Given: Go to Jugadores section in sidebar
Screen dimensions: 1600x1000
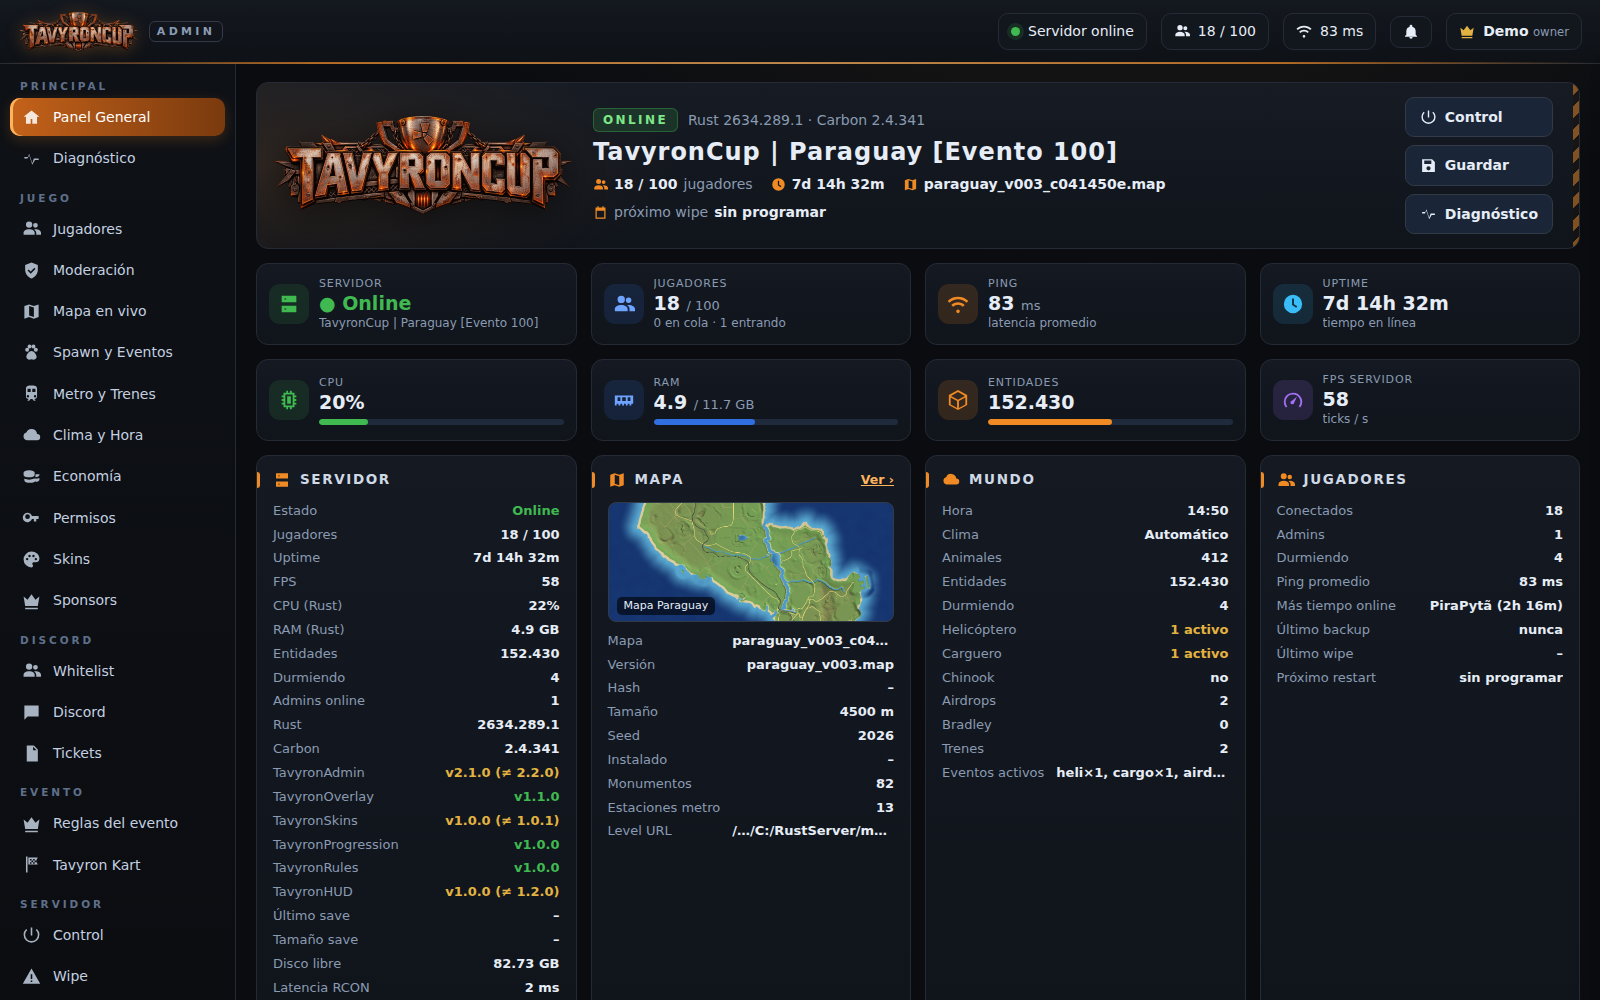Looking at the screenshot, I should (118, 229).
